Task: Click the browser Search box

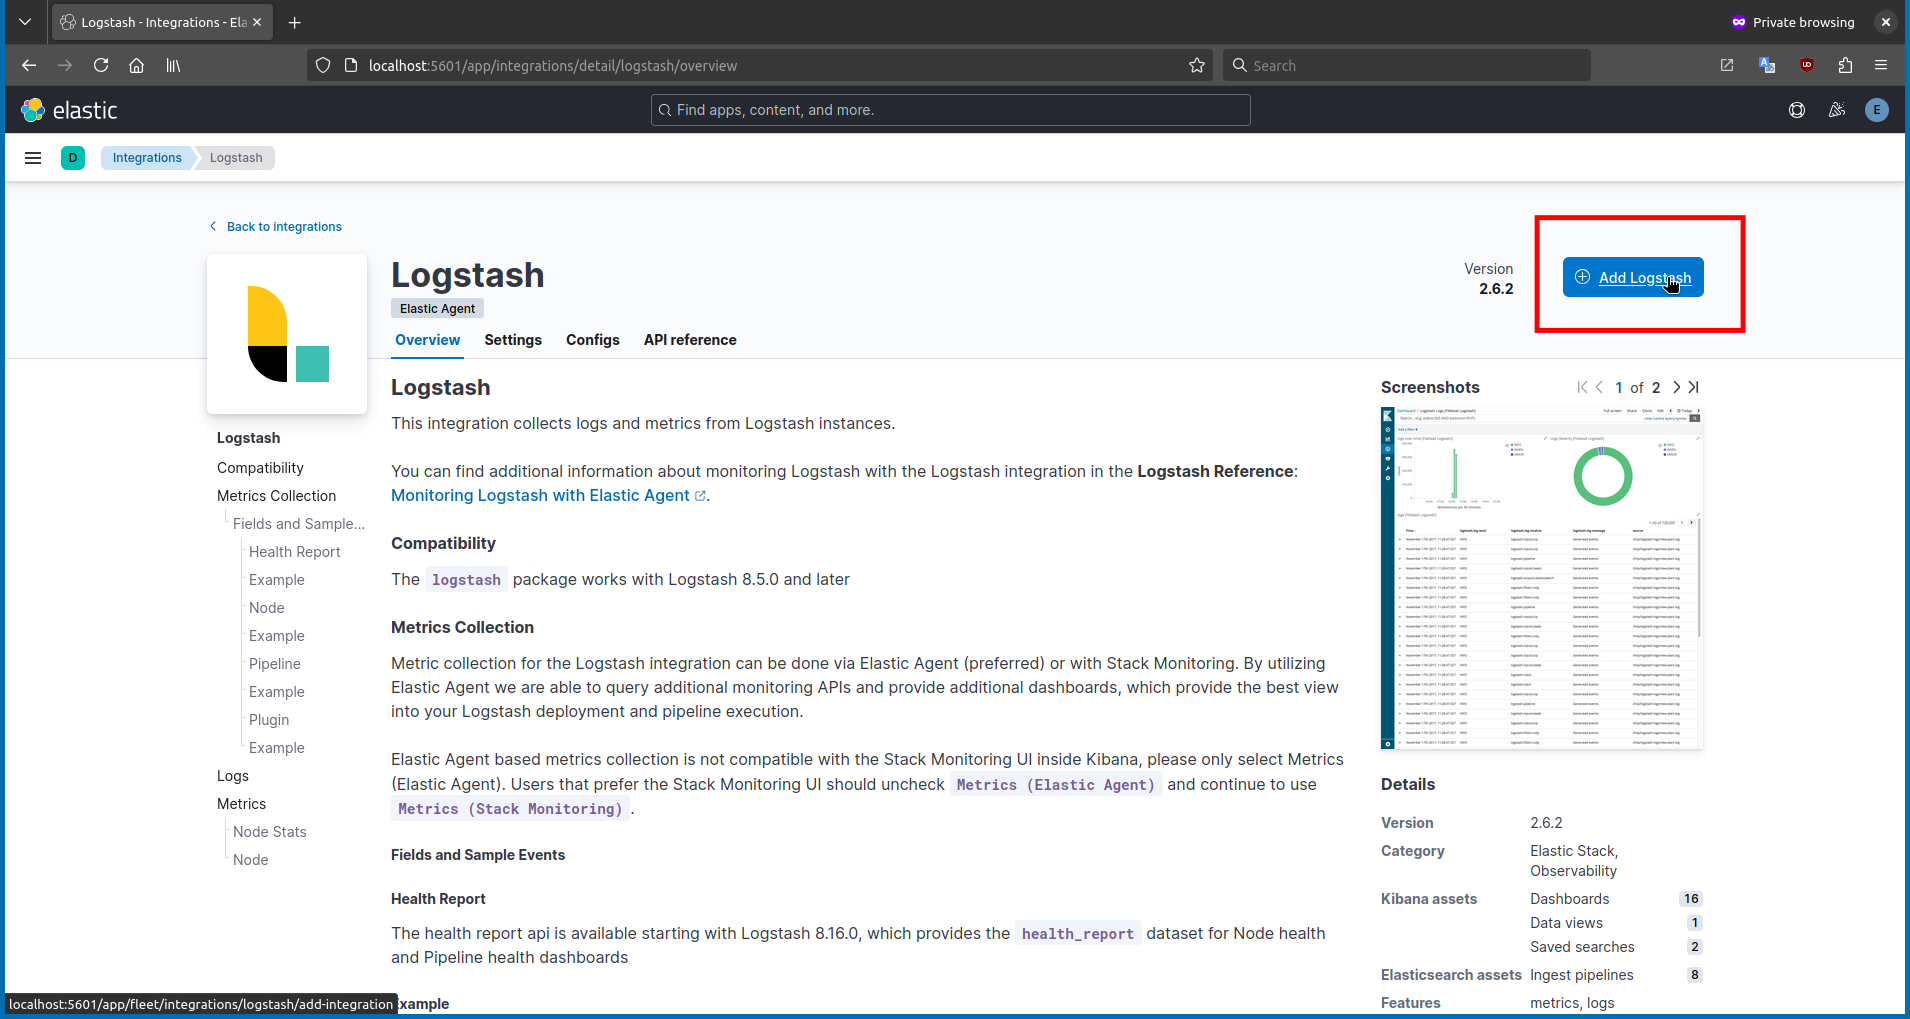Action: pos(1407,65)
